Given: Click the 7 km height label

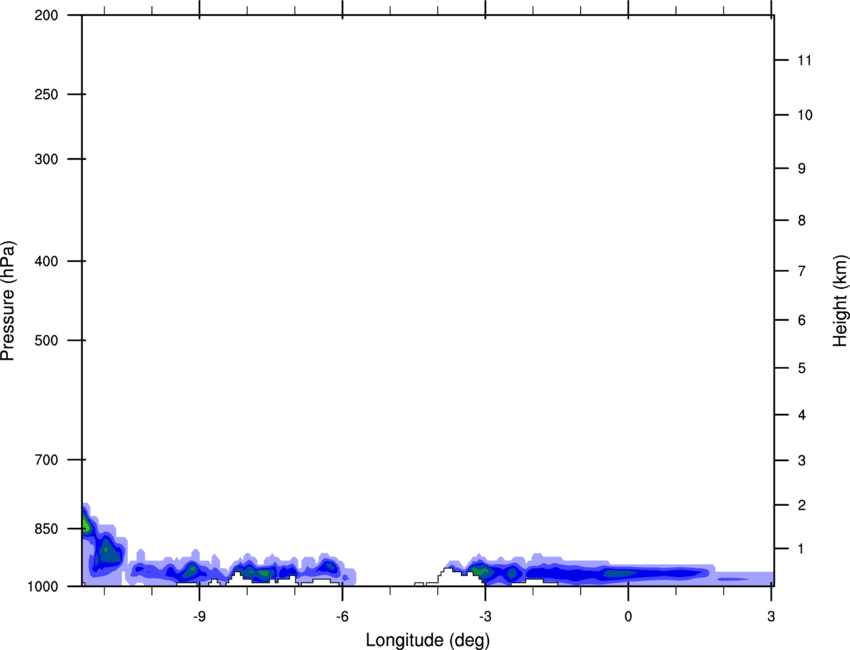Looking at the screenshot, I should pos(802,271).
